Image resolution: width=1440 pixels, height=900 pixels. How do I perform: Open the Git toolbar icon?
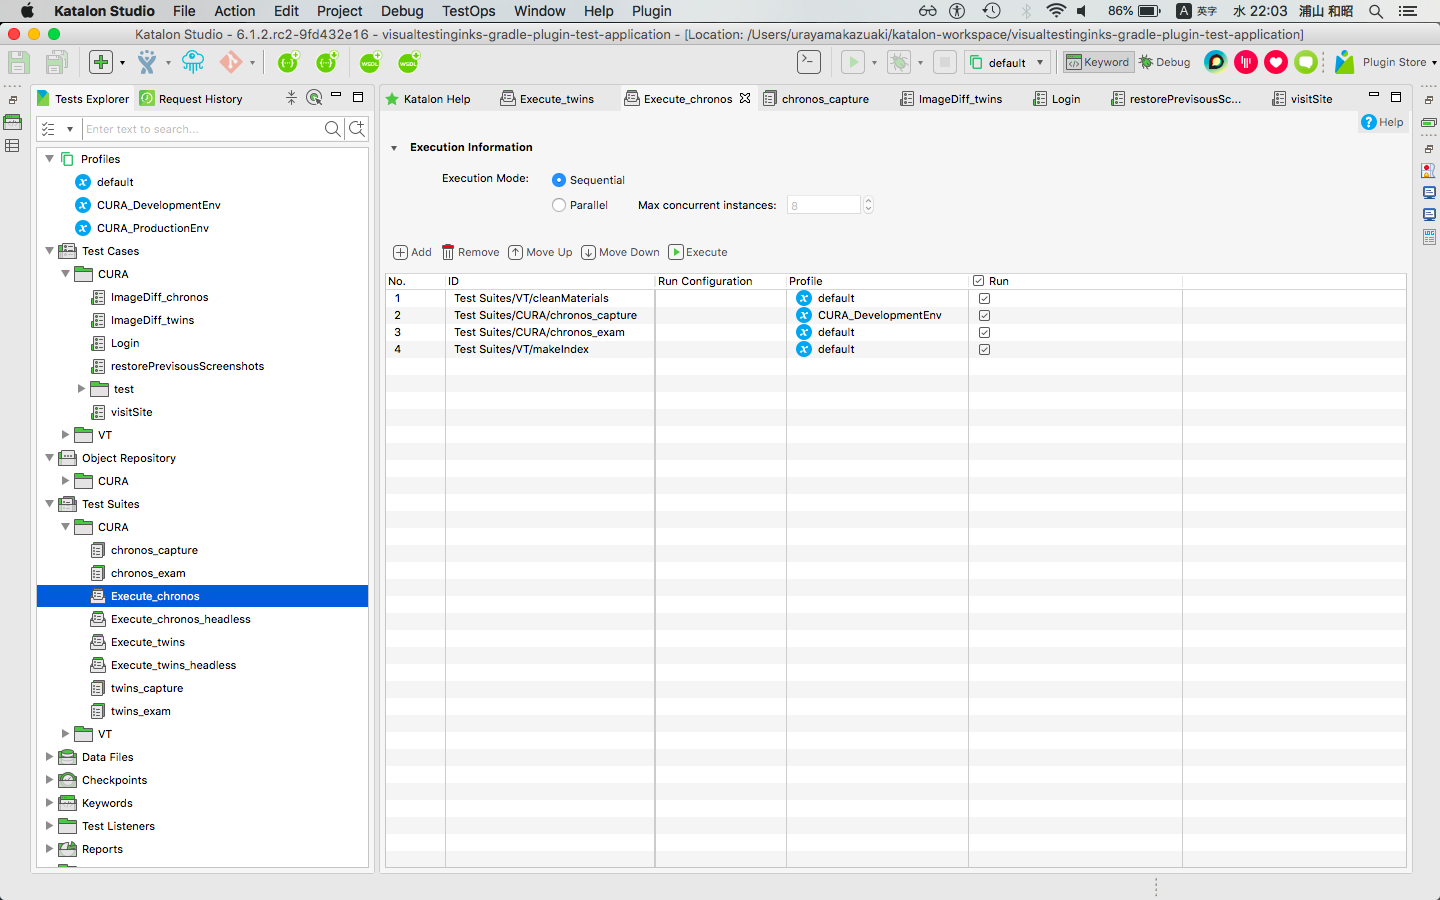231,62
